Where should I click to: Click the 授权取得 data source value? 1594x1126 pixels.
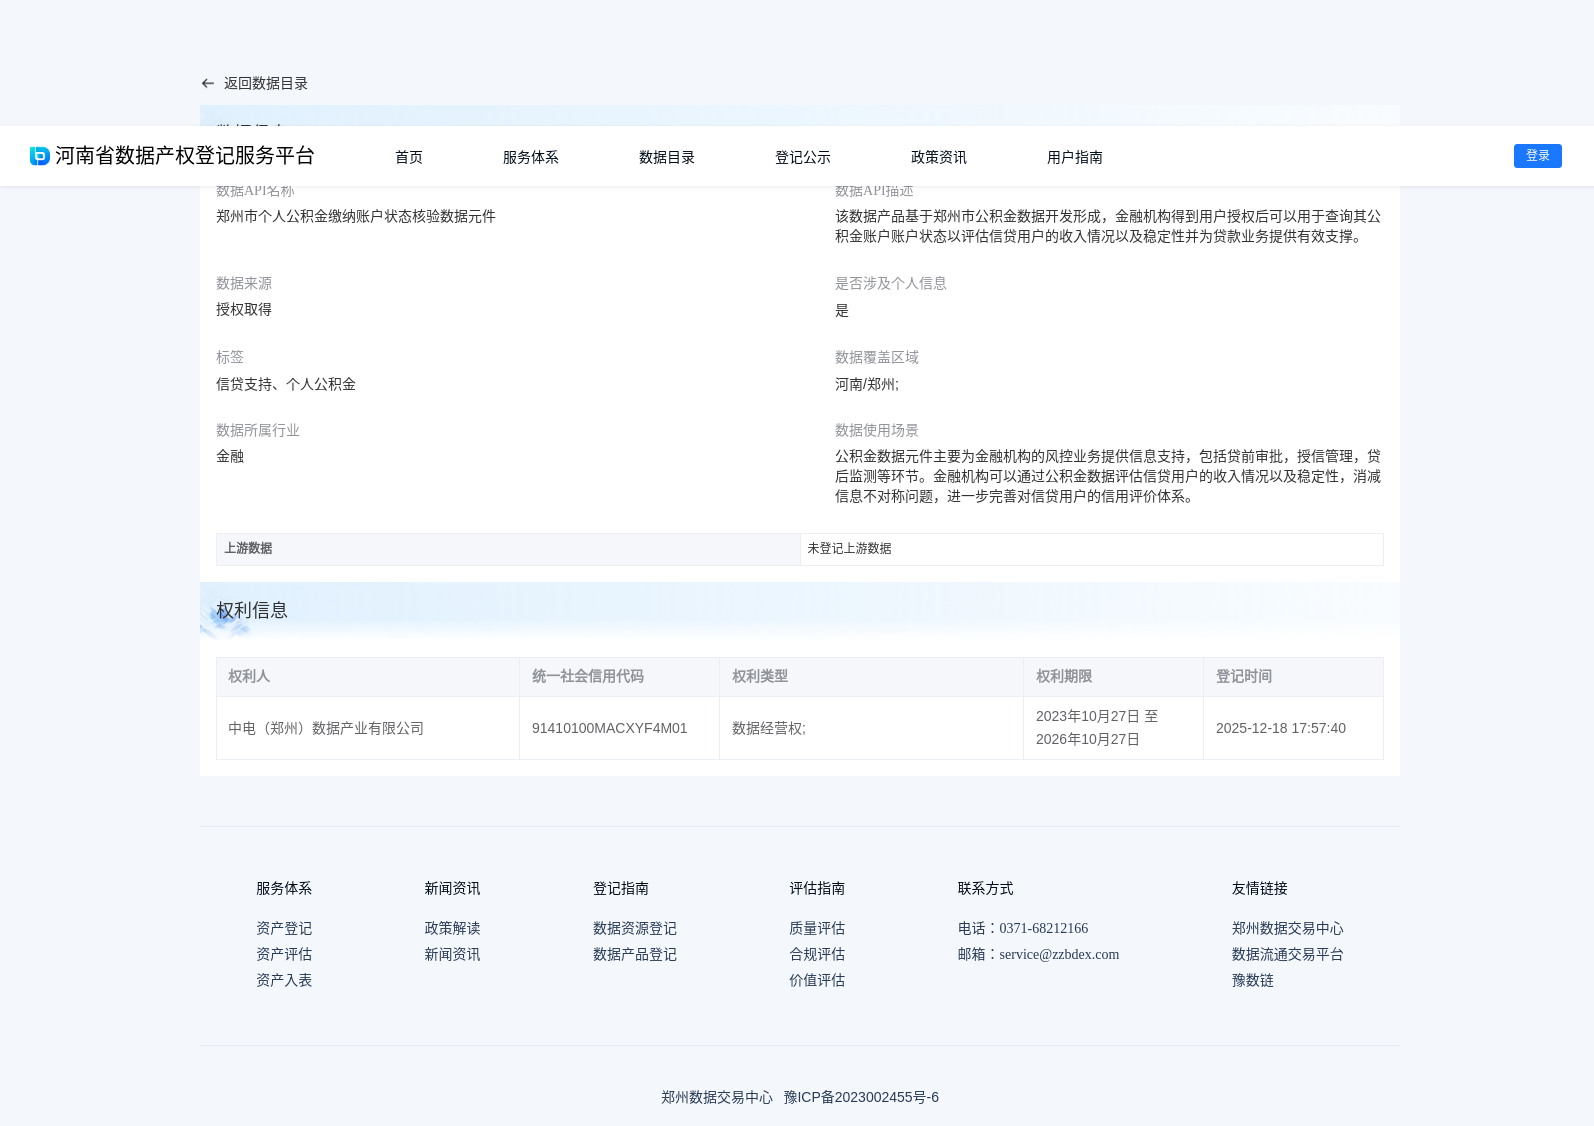[244, 310]
